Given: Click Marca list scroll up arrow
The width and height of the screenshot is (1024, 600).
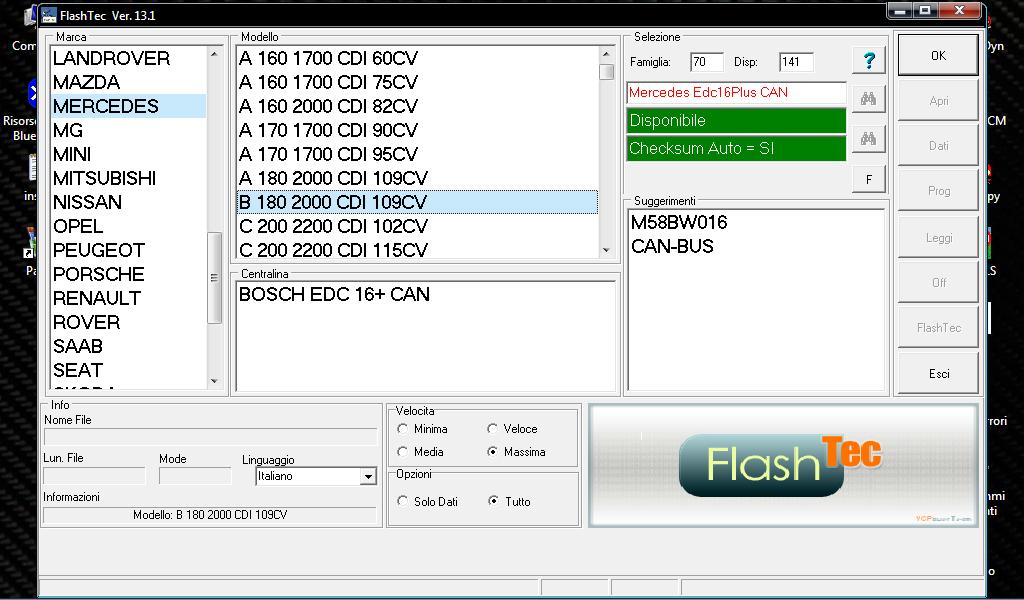Looking at the screenshot, I should 214,54.
